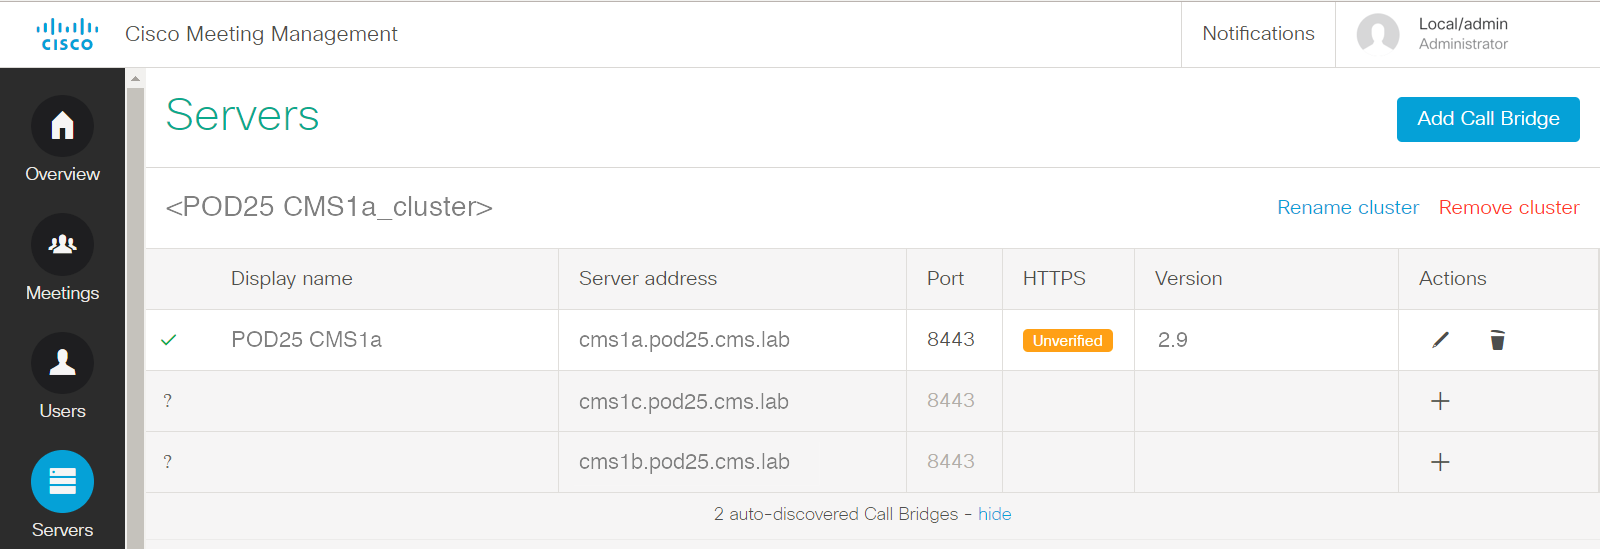The width and height of the screenshot is (1600, 549).
Task: Click the Remove cluster link
Action: click(1509, 207)
